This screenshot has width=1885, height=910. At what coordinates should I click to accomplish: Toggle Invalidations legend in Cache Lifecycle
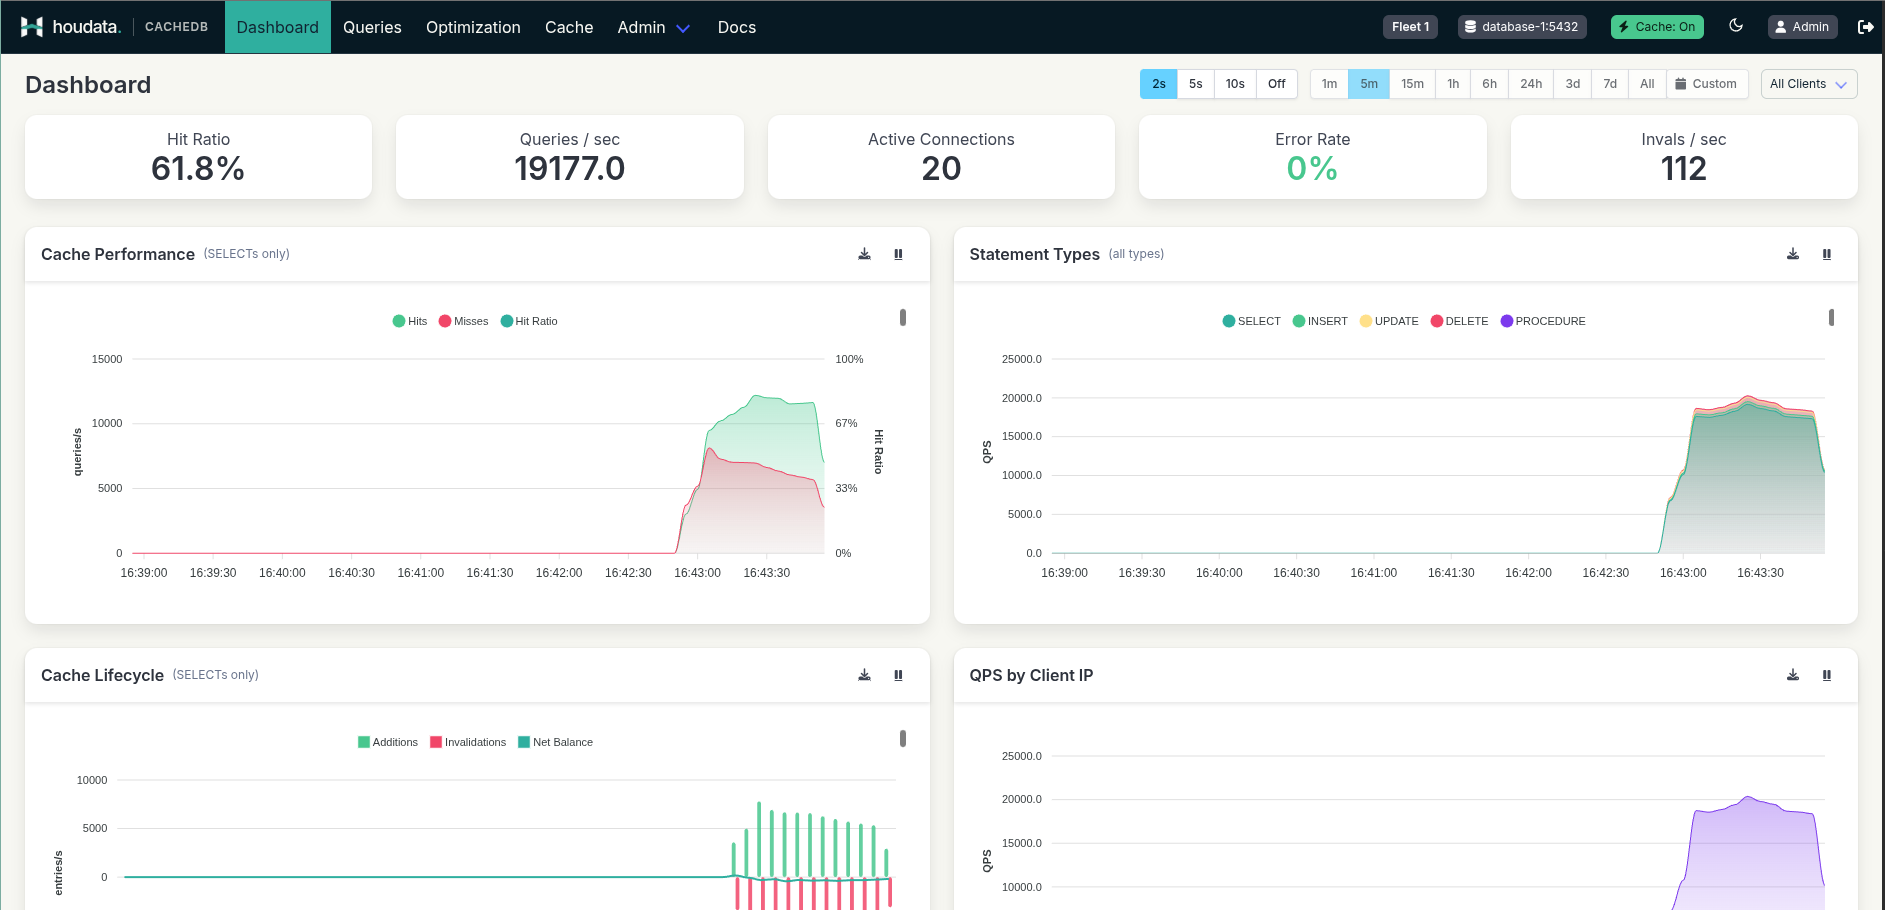468,742
